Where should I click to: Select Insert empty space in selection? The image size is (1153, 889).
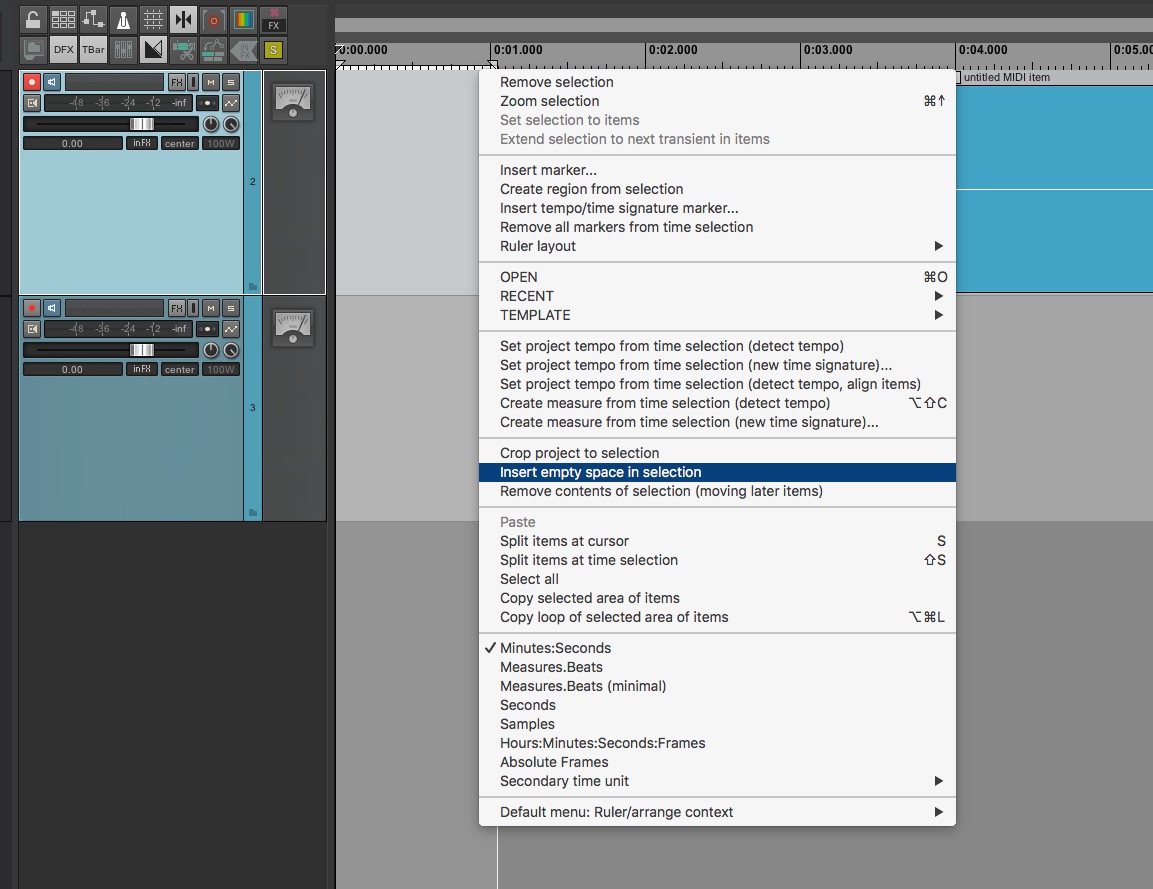[x=717, y=472]
